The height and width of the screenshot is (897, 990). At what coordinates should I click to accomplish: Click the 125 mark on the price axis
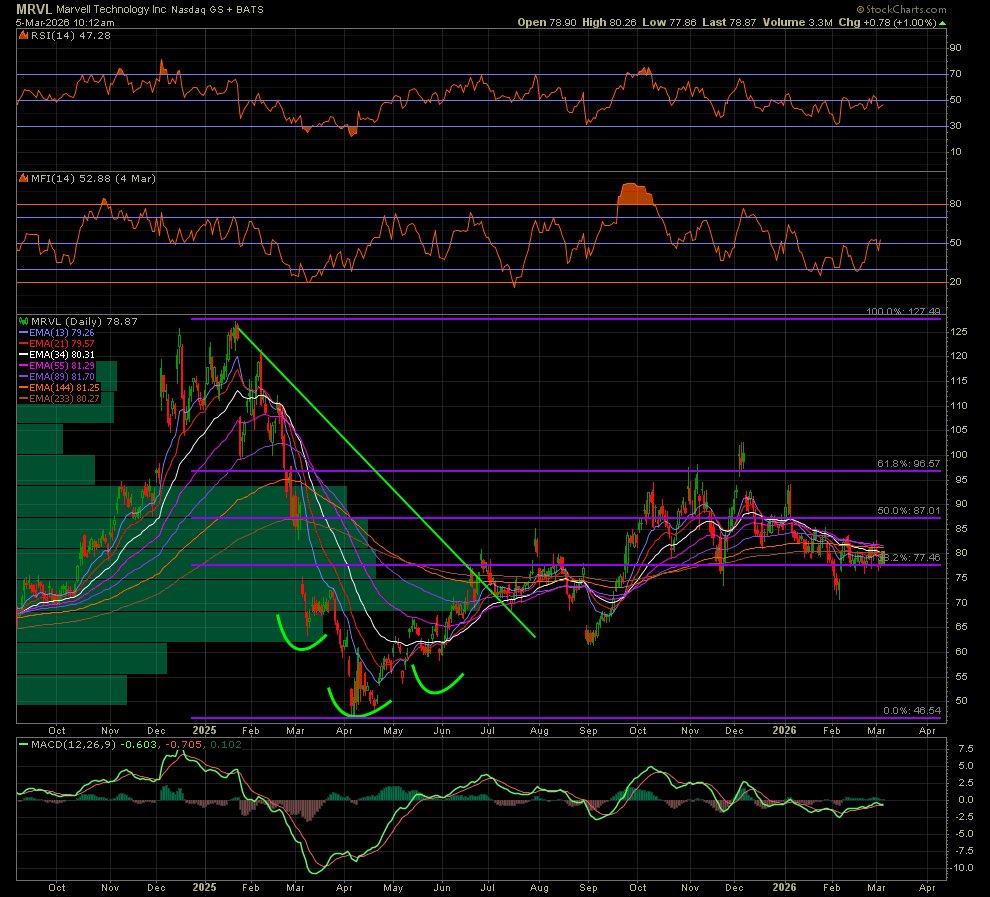958,332
